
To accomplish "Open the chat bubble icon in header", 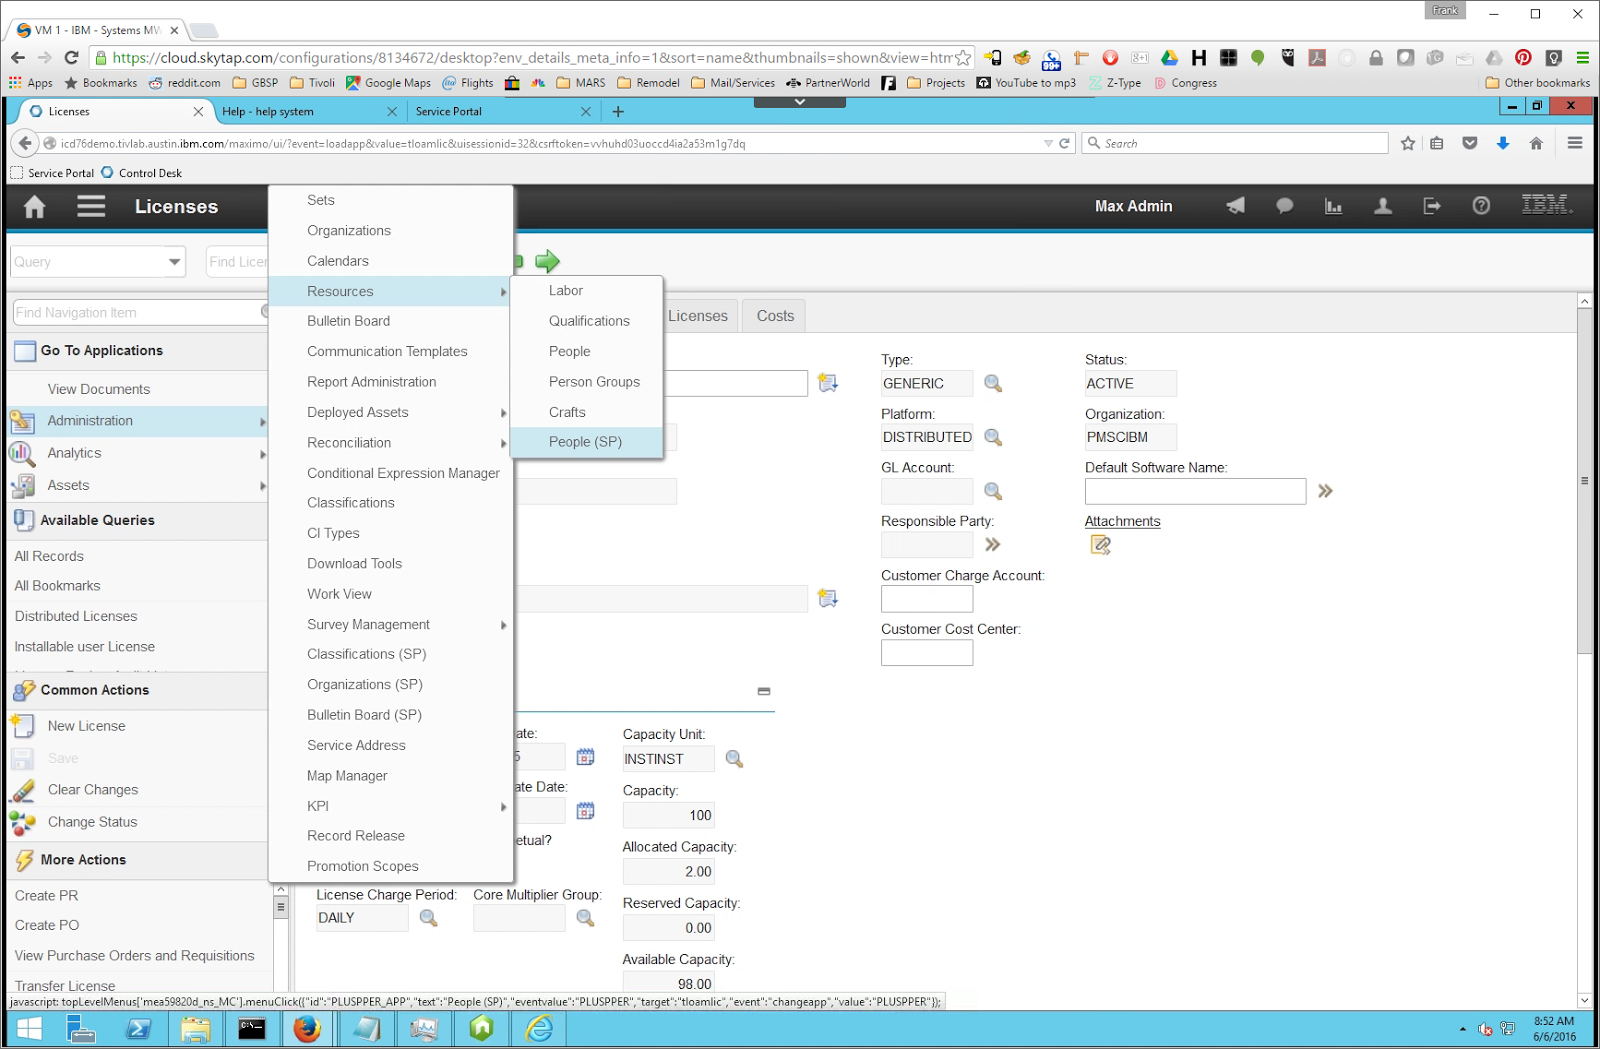I will [1284, 206].
